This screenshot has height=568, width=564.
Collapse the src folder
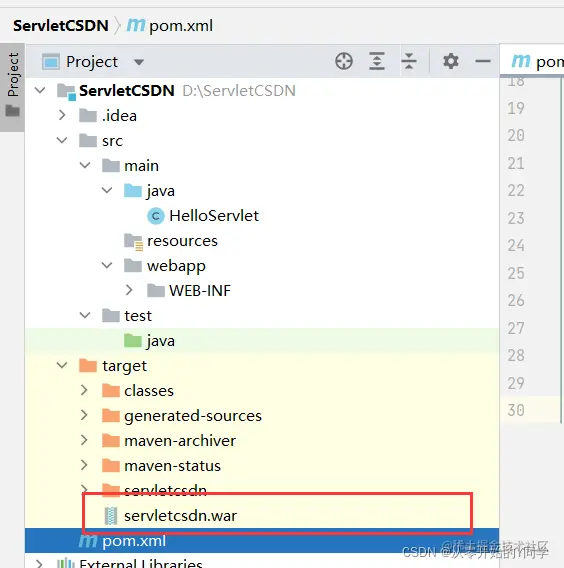pos(62,140)
